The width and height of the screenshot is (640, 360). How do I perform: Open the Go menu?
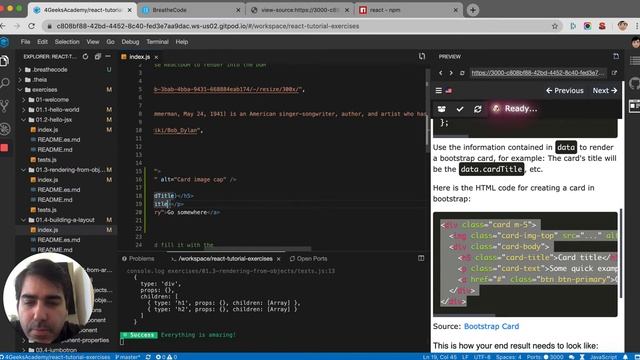(x=110, y=42)
